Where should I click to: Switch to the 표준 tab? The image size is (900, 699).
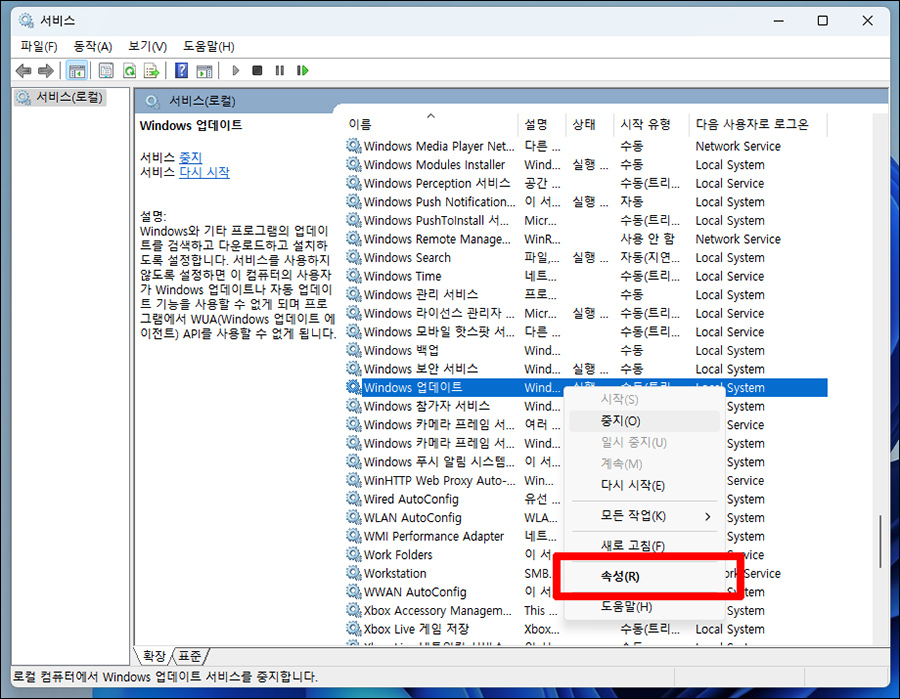click(189, 655)
